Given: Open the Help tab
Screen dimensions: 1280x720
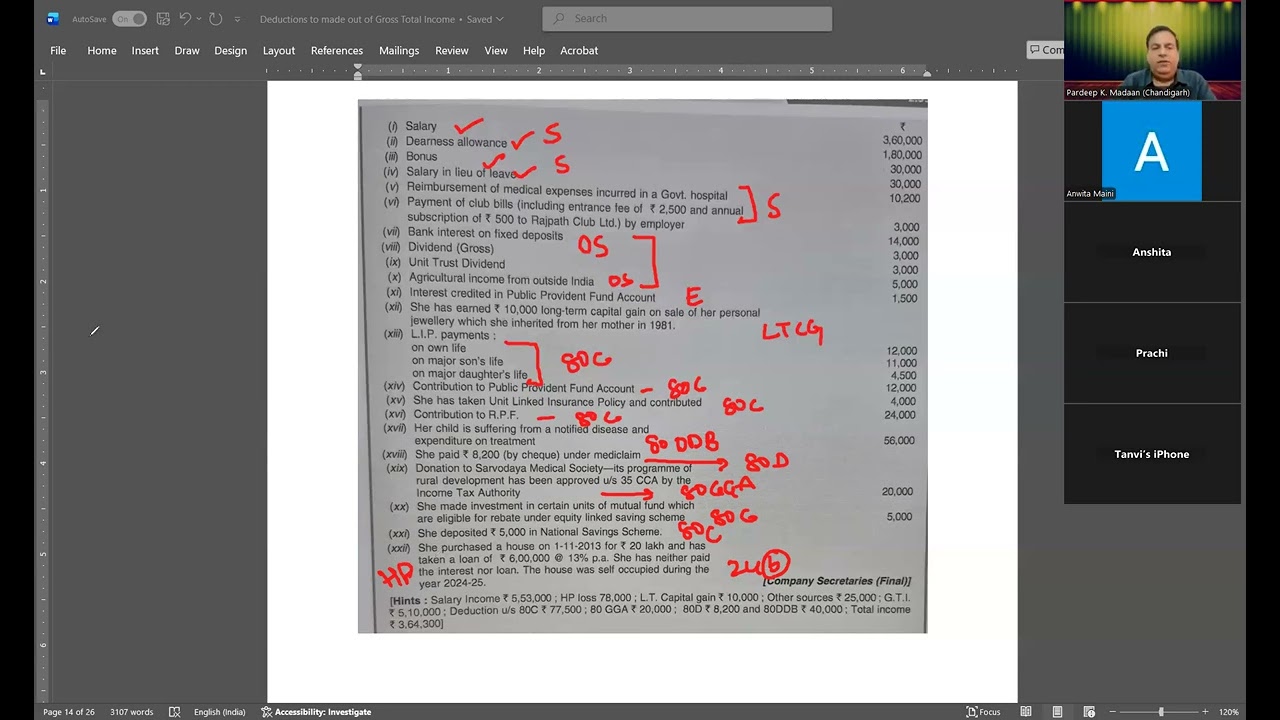Looking at the screenshot, I should 534,50.
